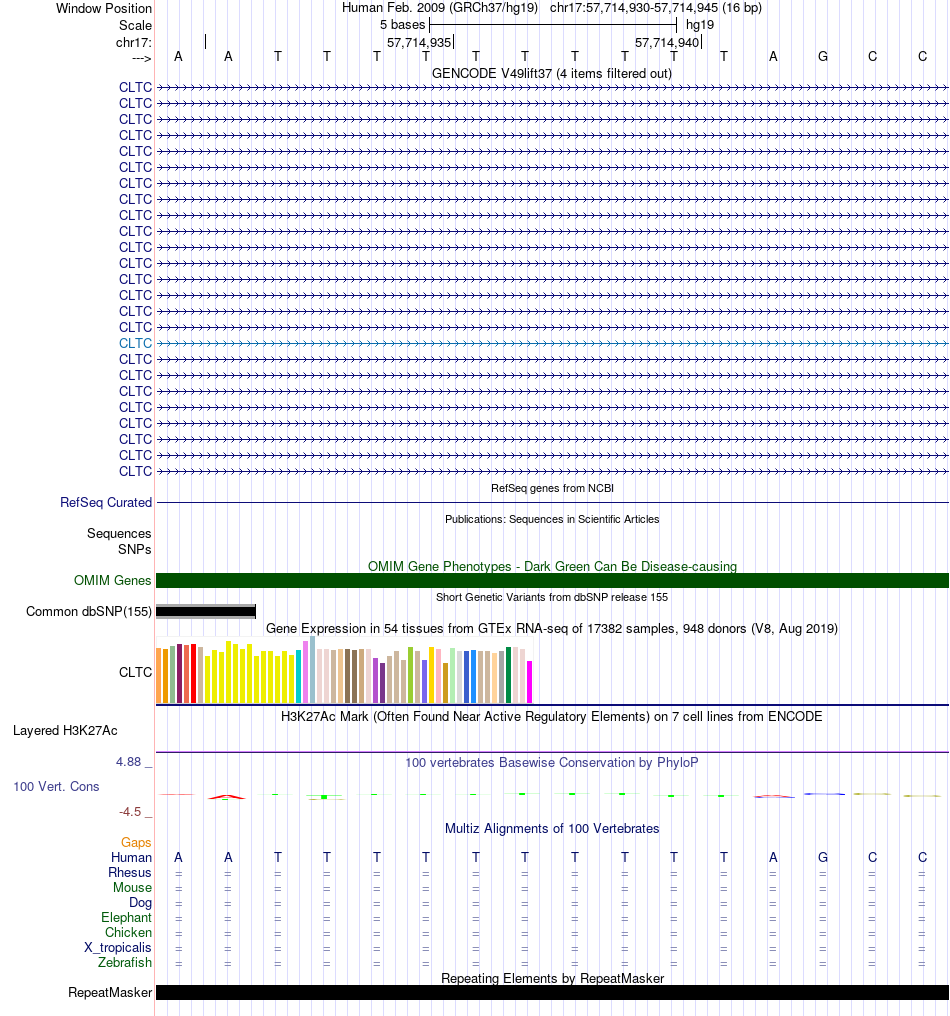950x1016 pixels.
Task: Click the dark green bar in GTEx chart
Action: [x=509, y=675]
